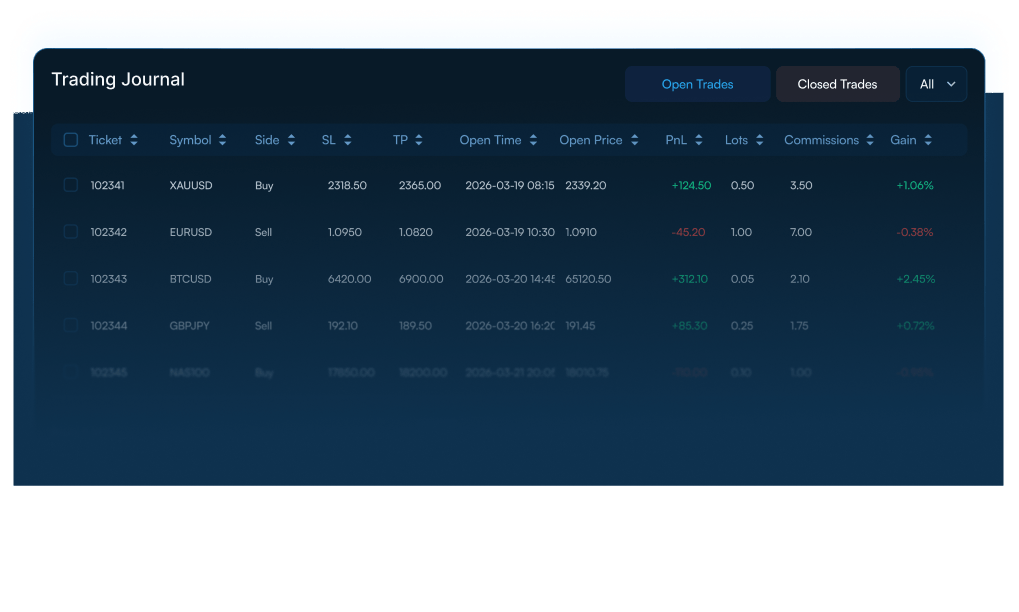1019x612 pixels.
Task: Click the 0.05 lots value
Action: click(x=742, y=279)
